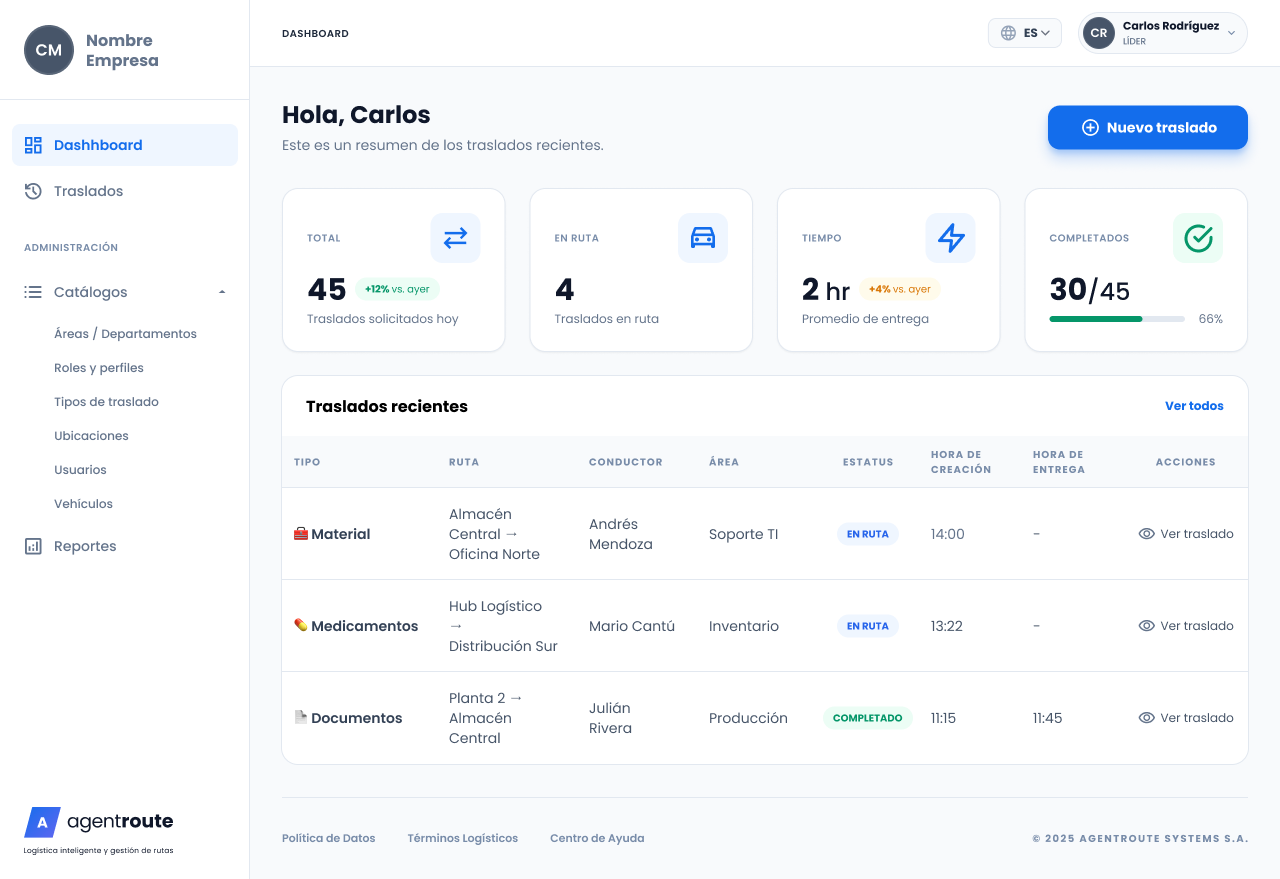This screenshot has width=1280, height=879.
Task: Click the Soporte TI area cell
Action: coord(743,534)
